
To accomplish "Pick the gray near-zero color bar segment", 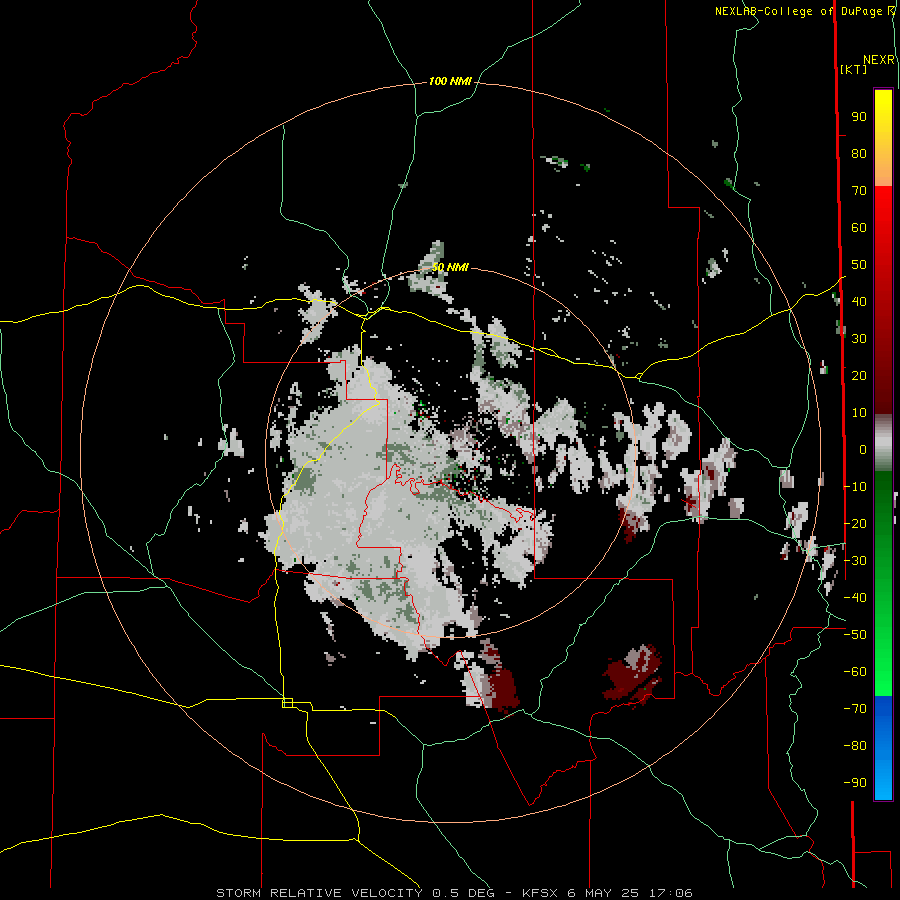I will (x=883, y=442).
